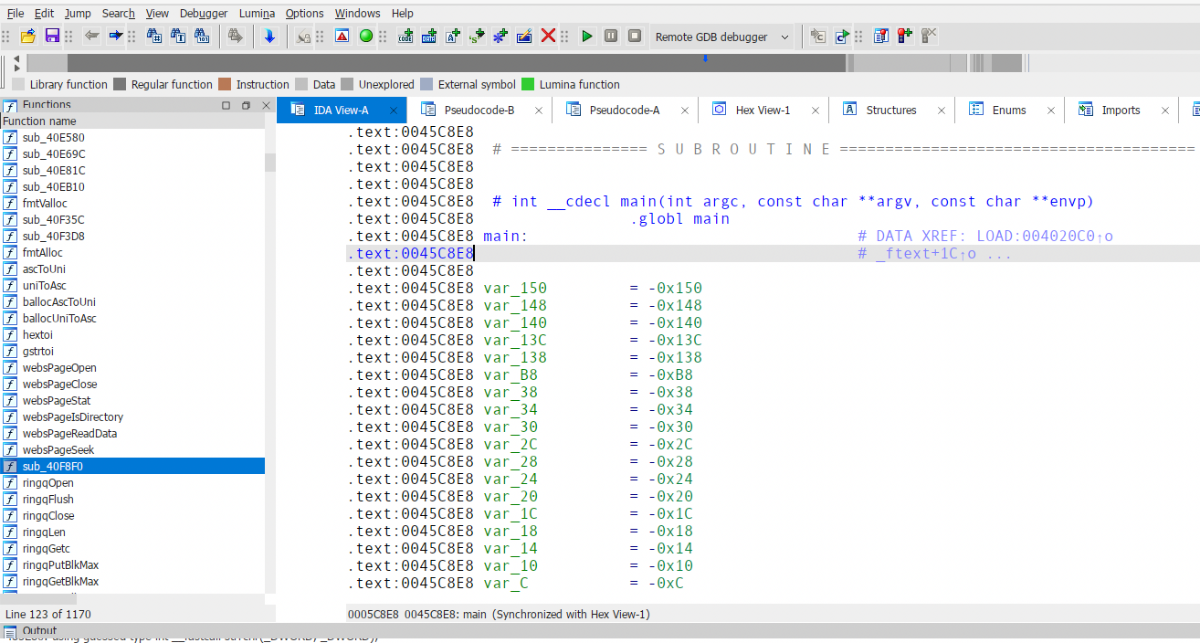Search for text binoculars icon

[x=178, y=36]
